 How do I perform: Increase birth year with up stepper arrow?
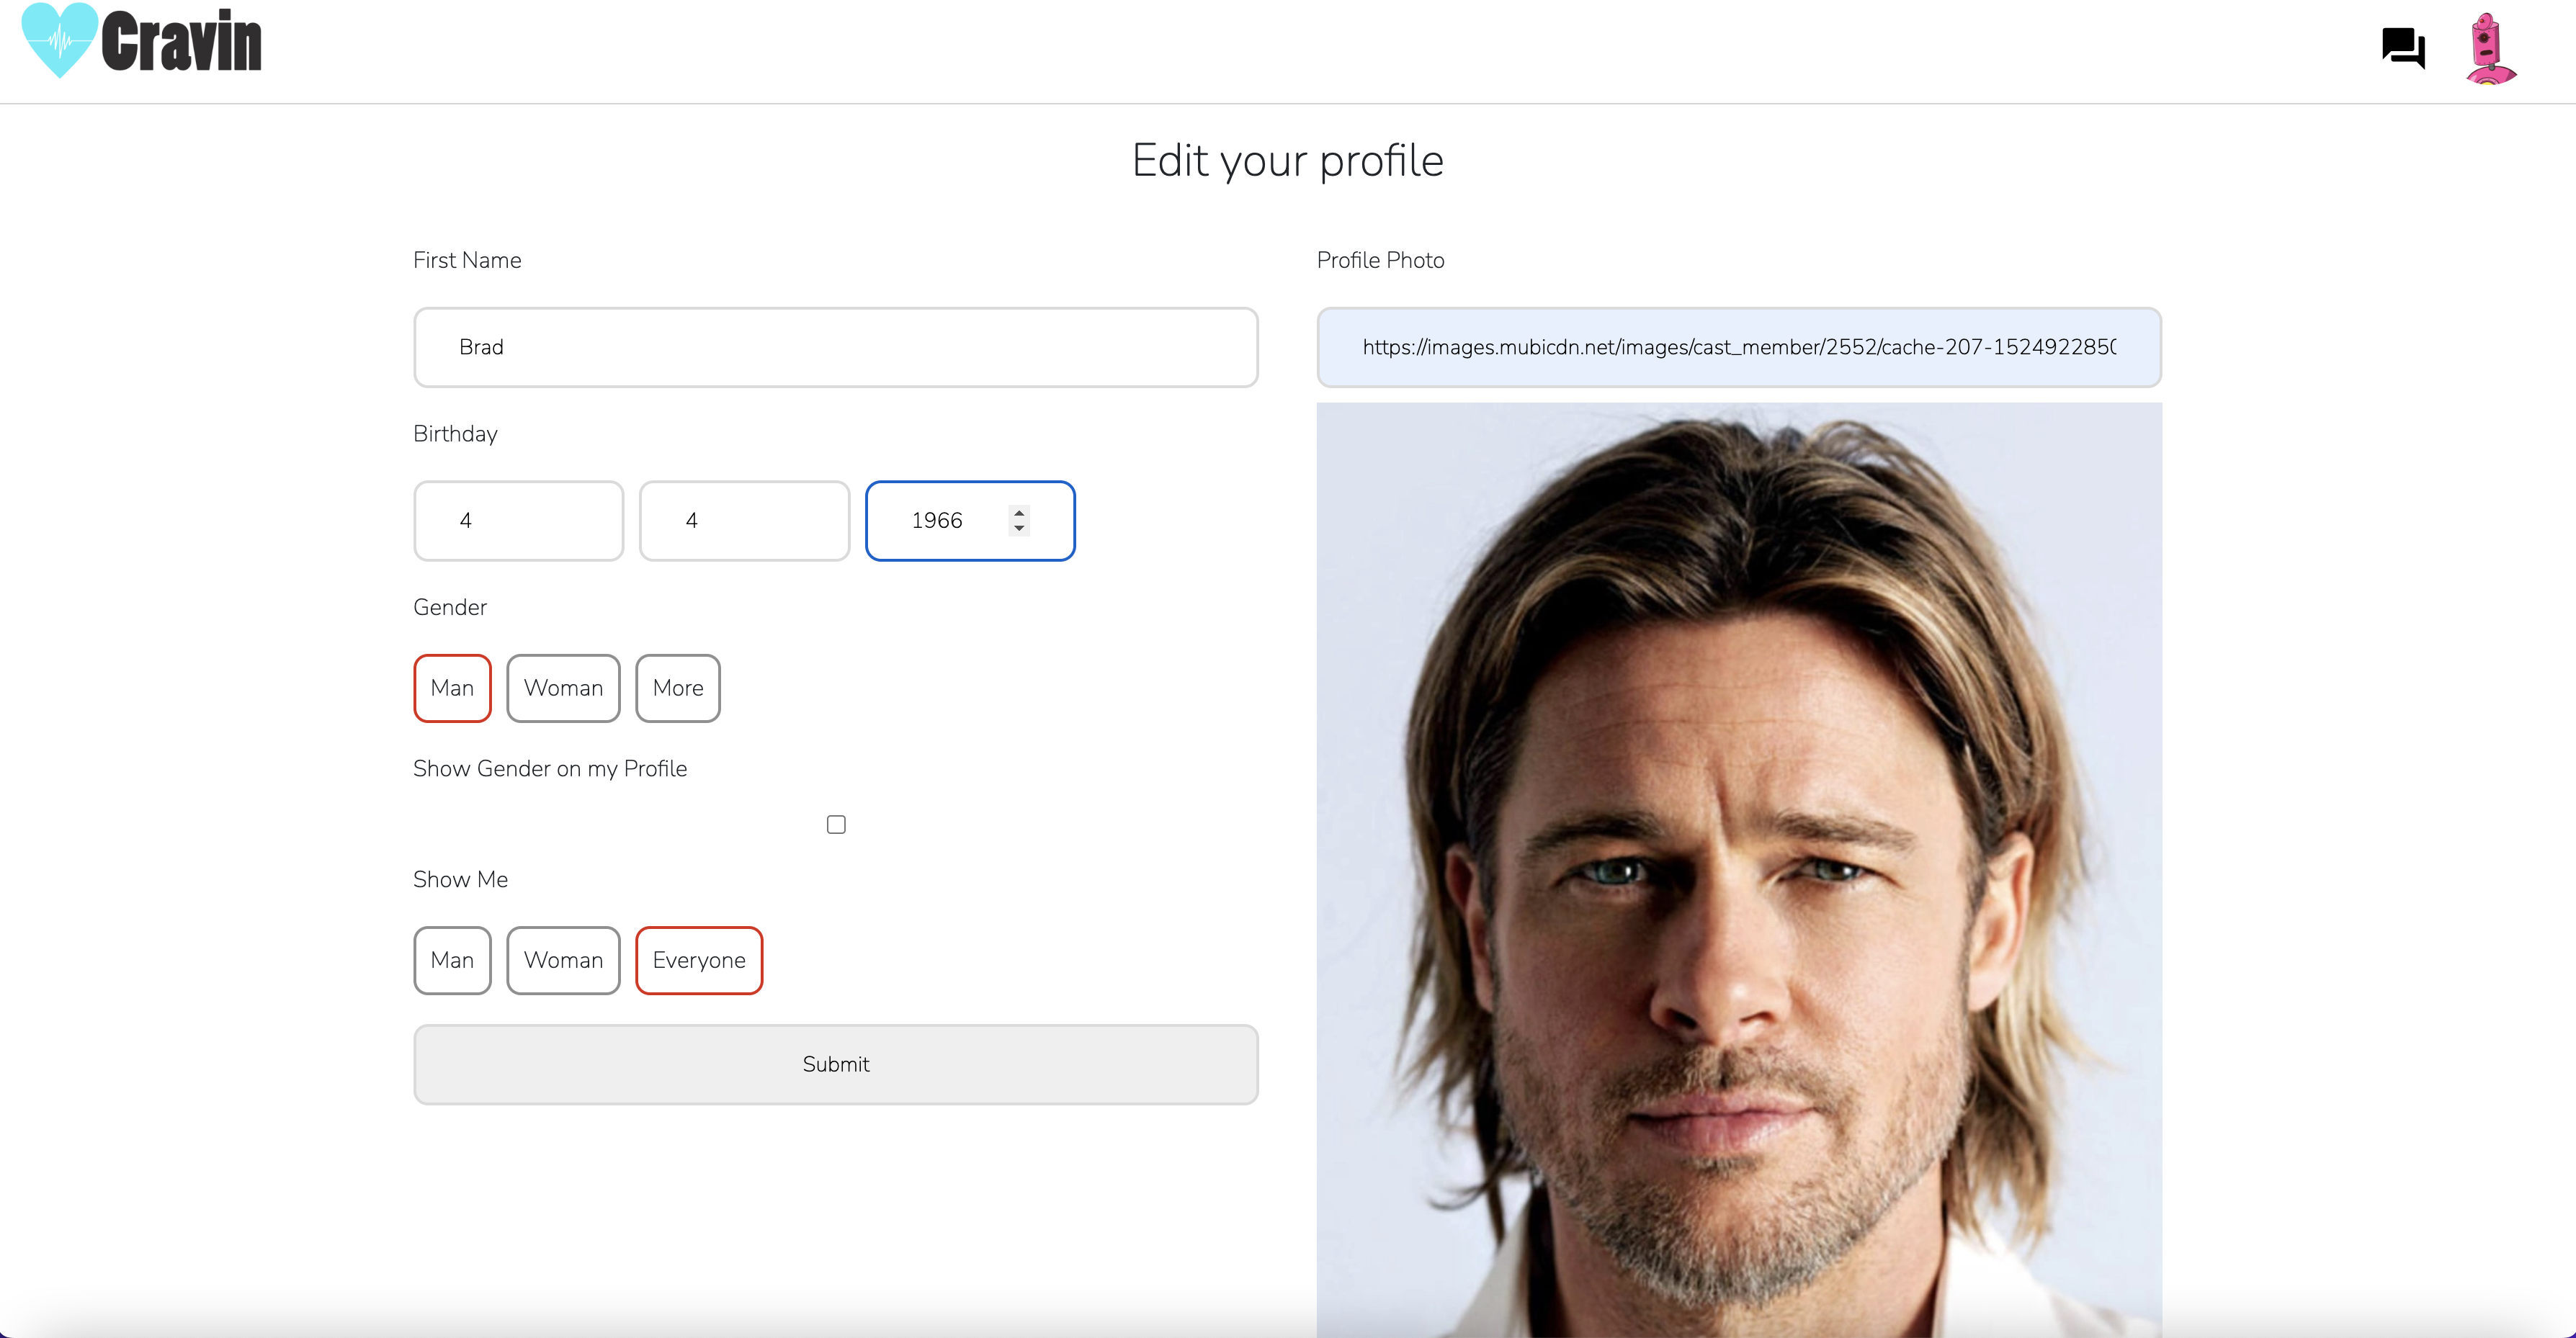(x=1019, y=513)
